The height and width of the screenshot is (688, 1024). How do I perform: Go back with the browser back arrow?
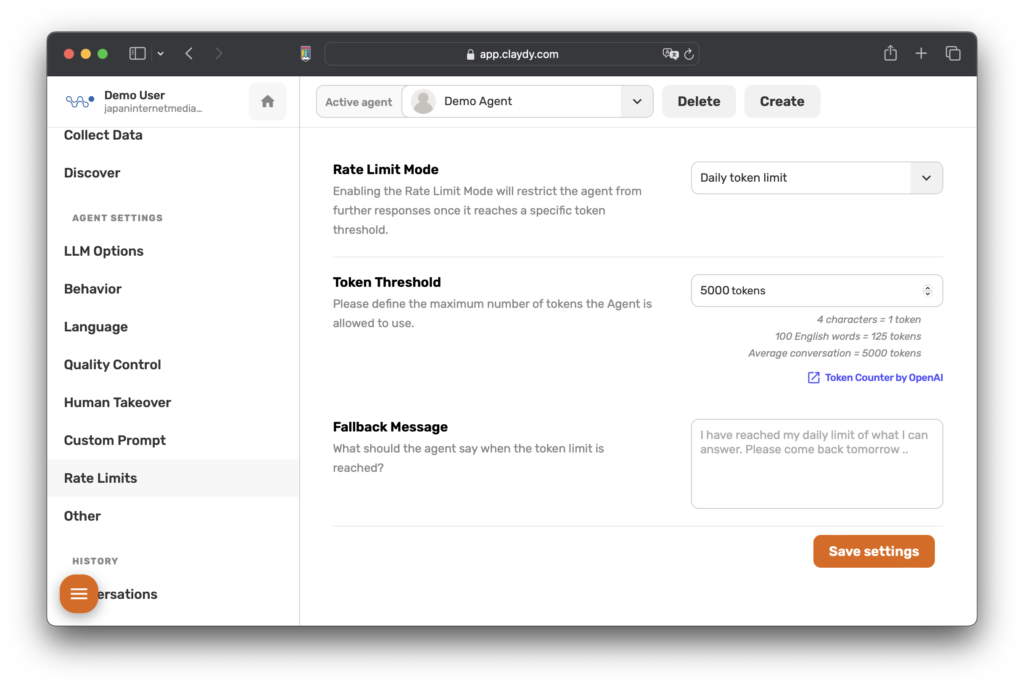click(x=189, y=54)
